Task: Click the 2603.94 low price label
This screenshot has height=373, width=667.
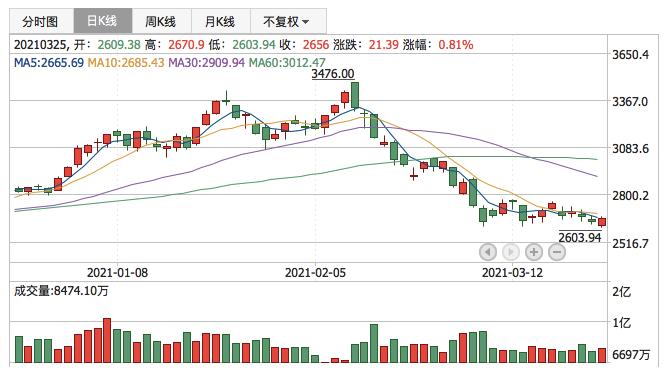Action: 580,237
